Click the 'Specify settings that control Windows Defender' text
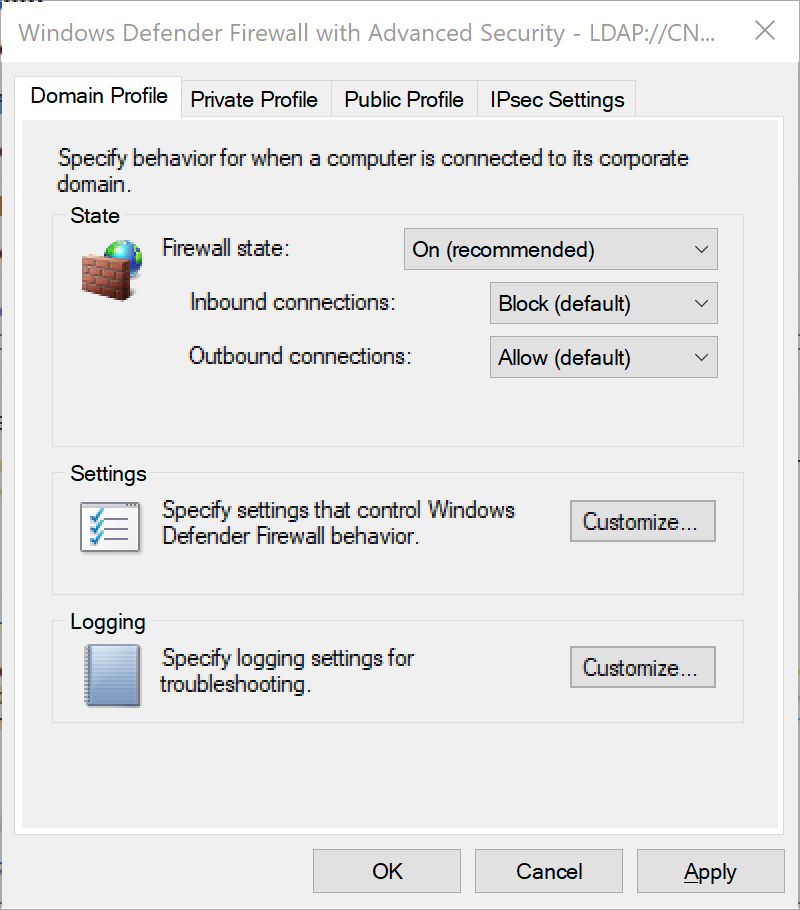The image size is (800, 910). coord(338,523)
